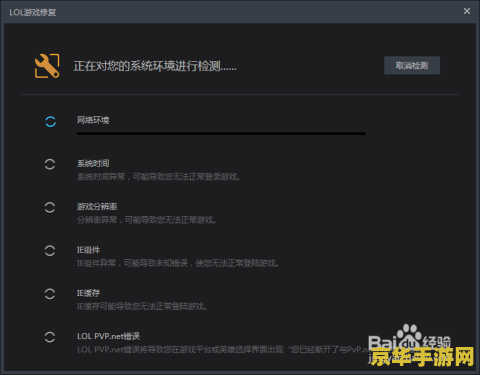The image size is (480, 375).
Task: Click the IE组件异常 description text
Action: point(178,263)
